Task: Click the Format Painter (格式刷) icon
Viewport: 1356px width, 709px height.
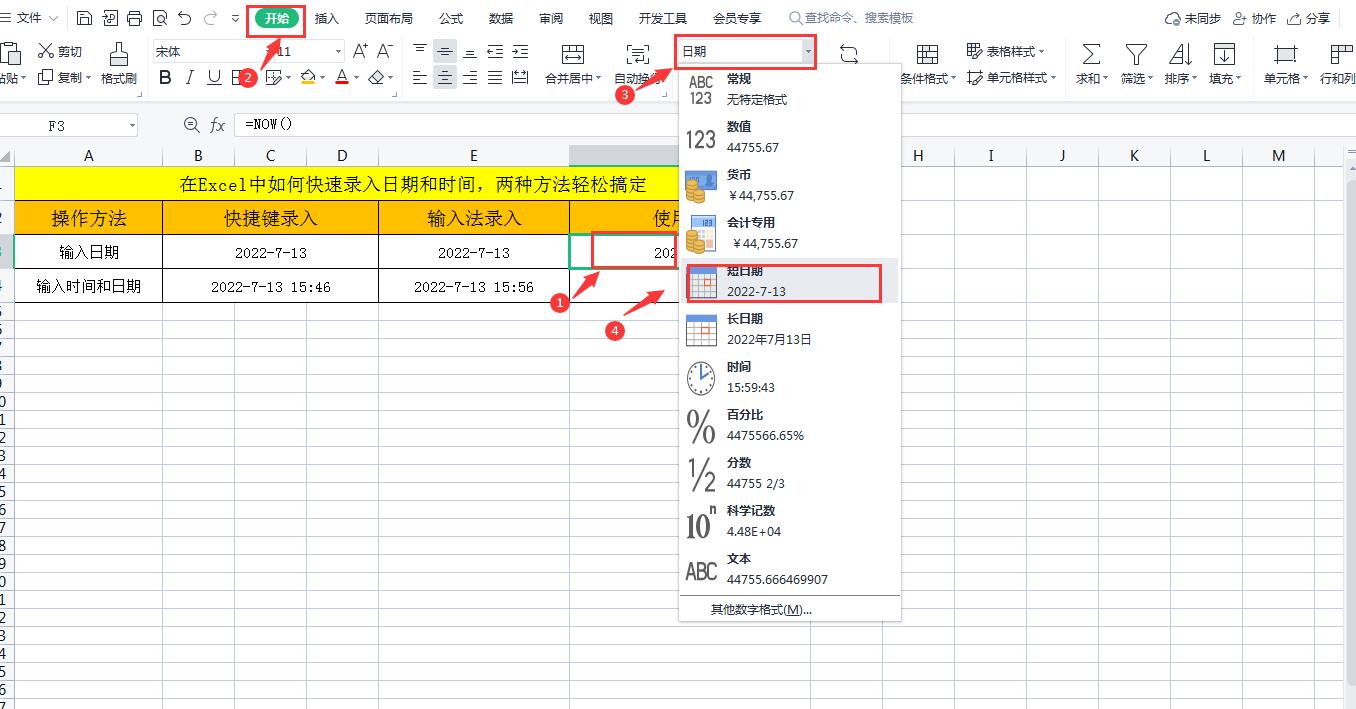Action: [x=118, y=54]
